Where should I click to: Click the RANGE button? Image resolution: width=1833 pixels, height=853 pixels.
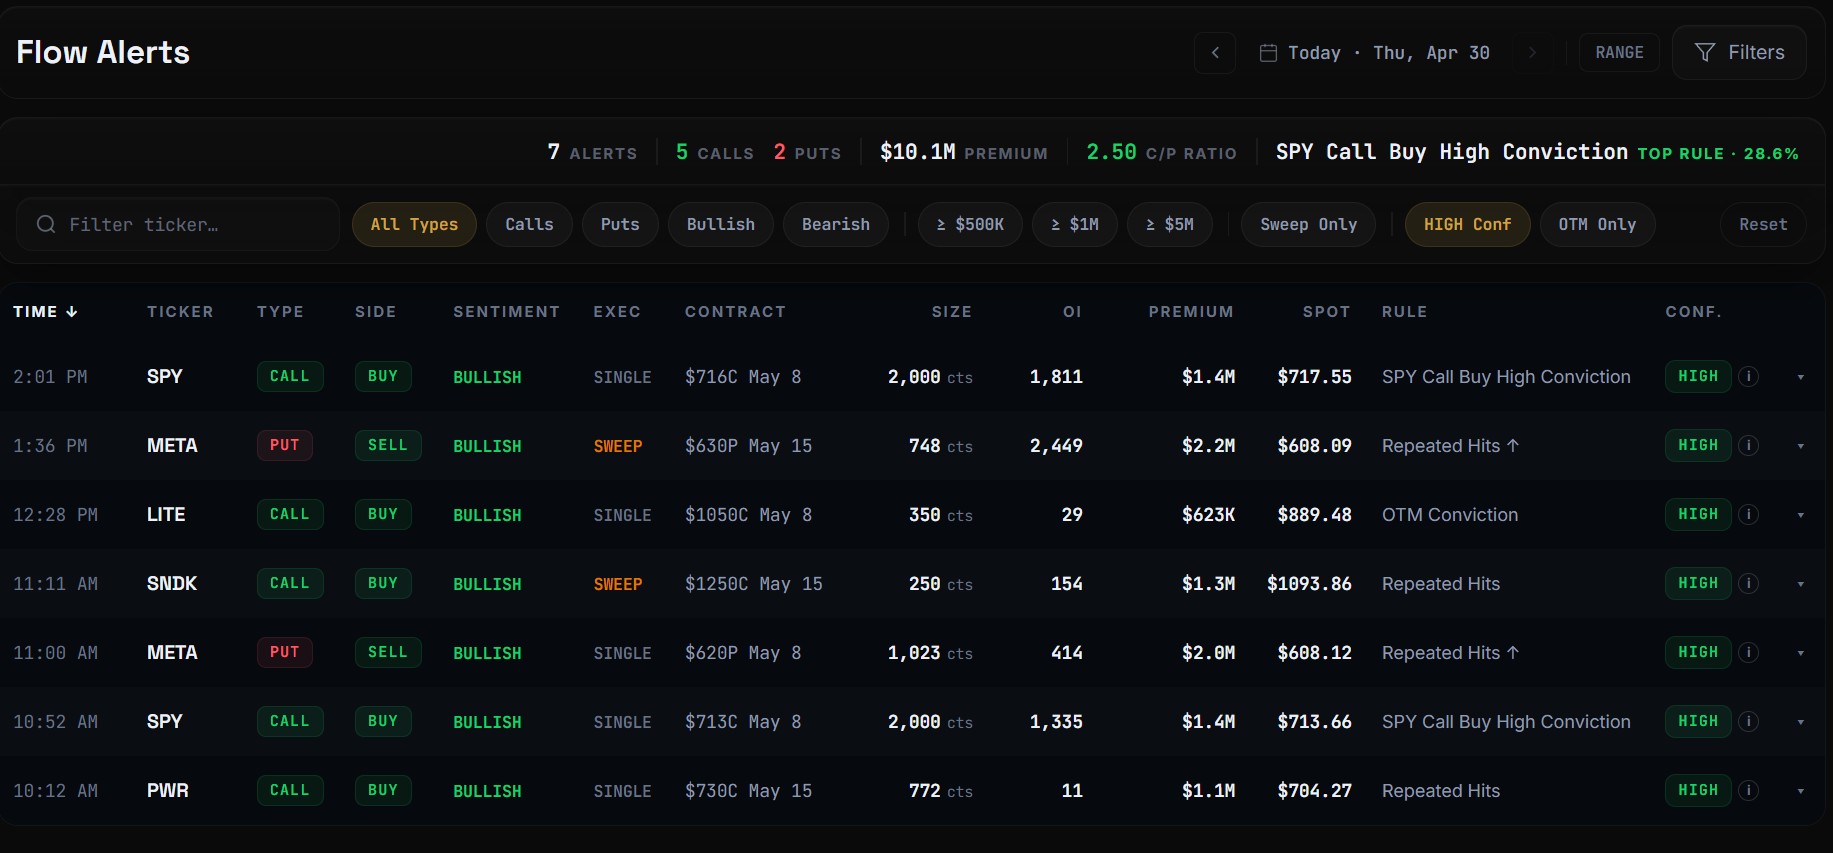pos(1619,53)
